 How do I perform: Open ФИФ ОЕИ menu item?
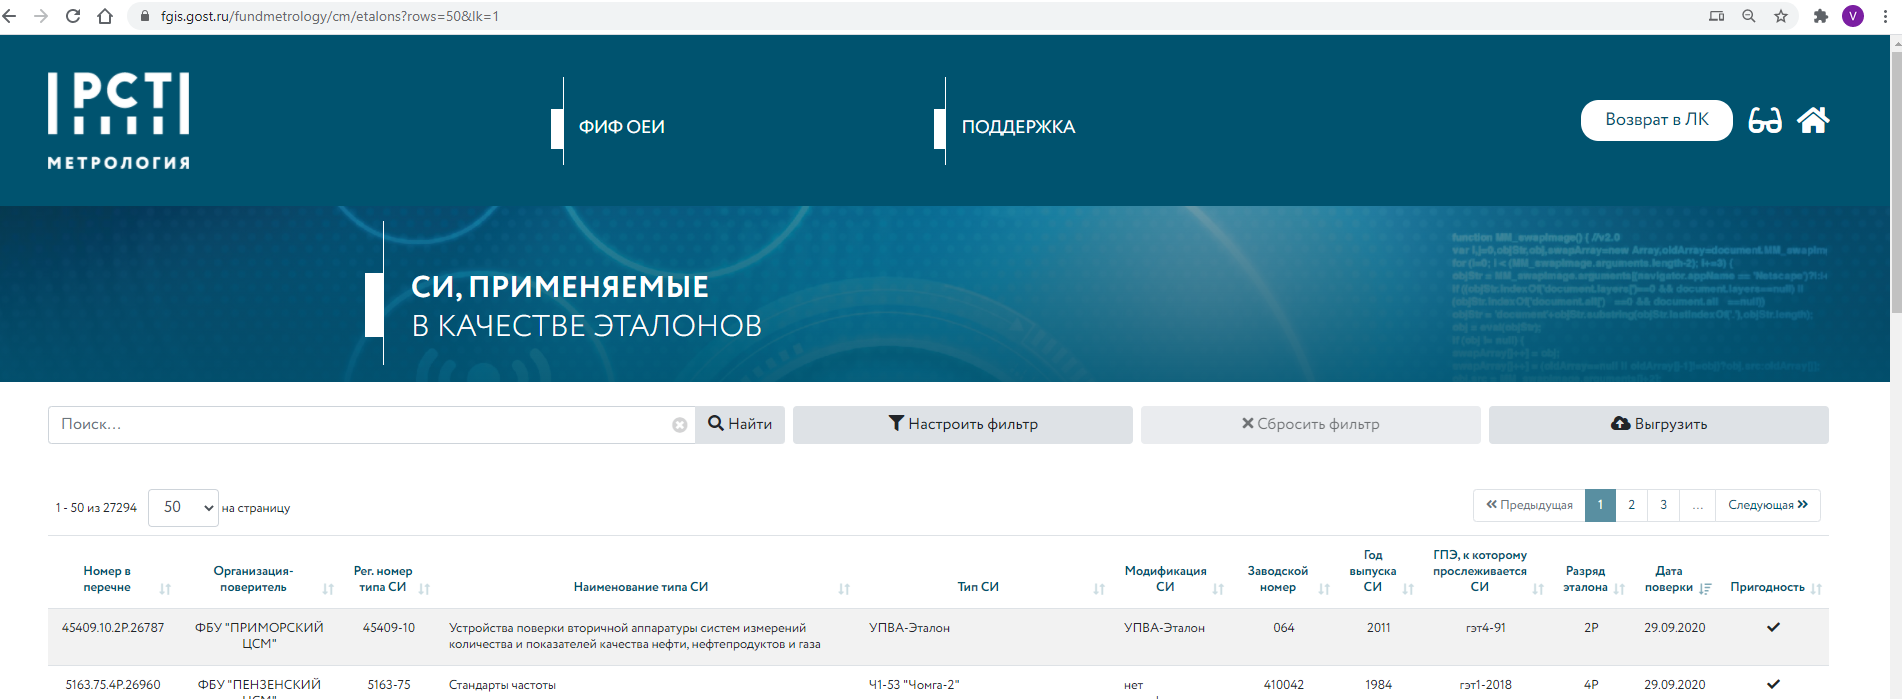coord(621,127)
